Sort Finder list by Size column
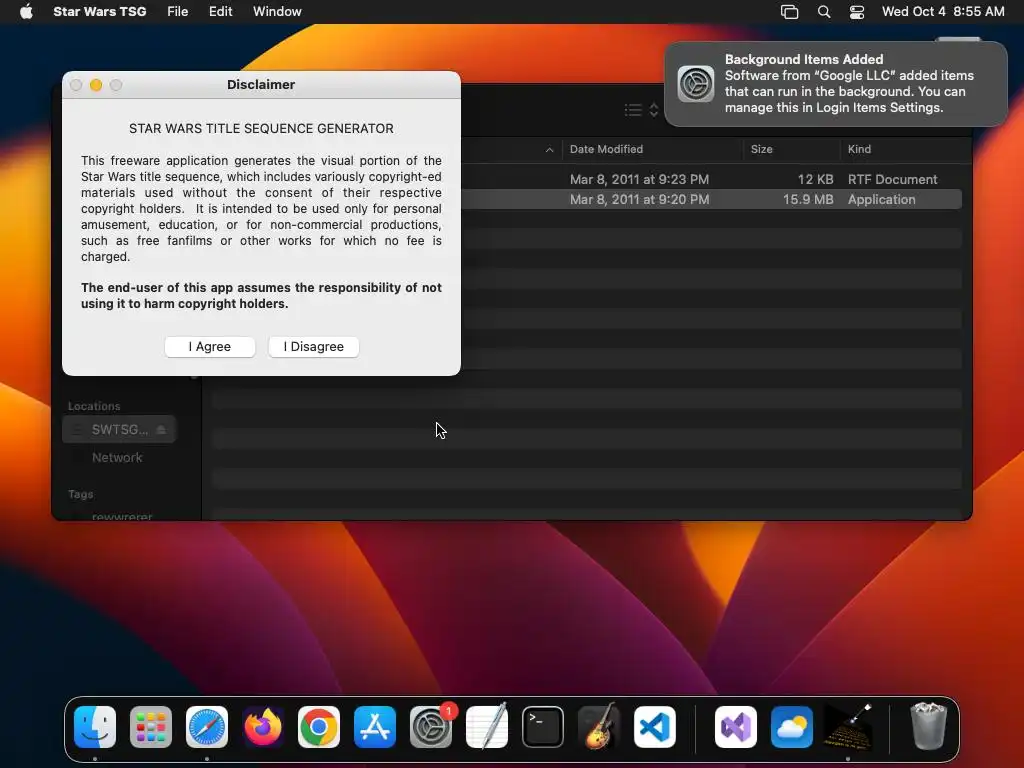Screen dimensions: 1024x768 (x=761, y=150)
